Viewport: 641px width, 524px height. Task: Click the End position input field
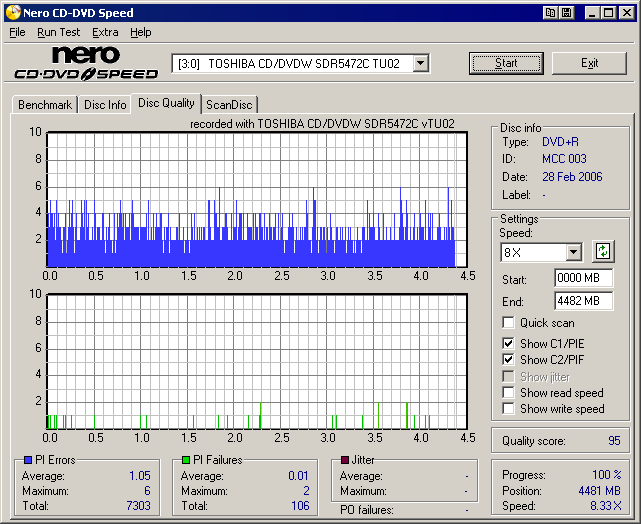pyautogui.click(x=583, y=301)
